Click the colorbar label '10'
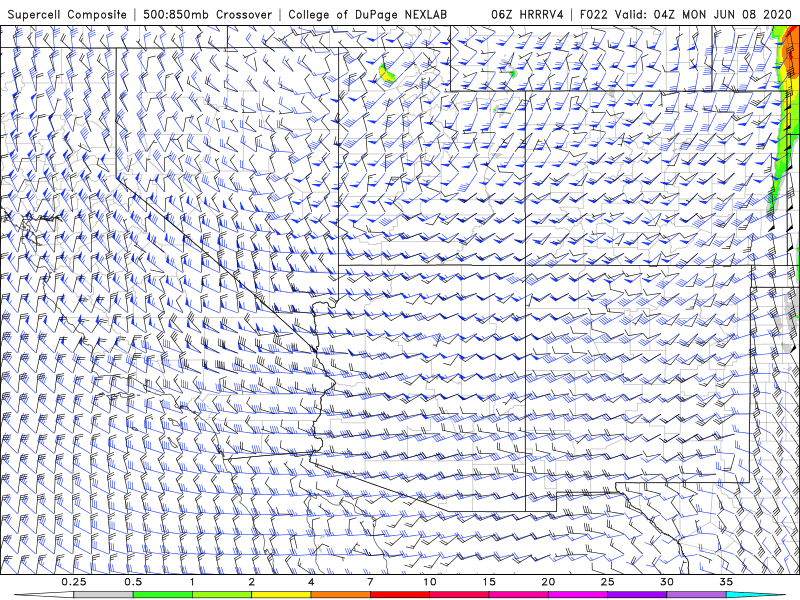 pyautogui.click(x=430, y=582)
